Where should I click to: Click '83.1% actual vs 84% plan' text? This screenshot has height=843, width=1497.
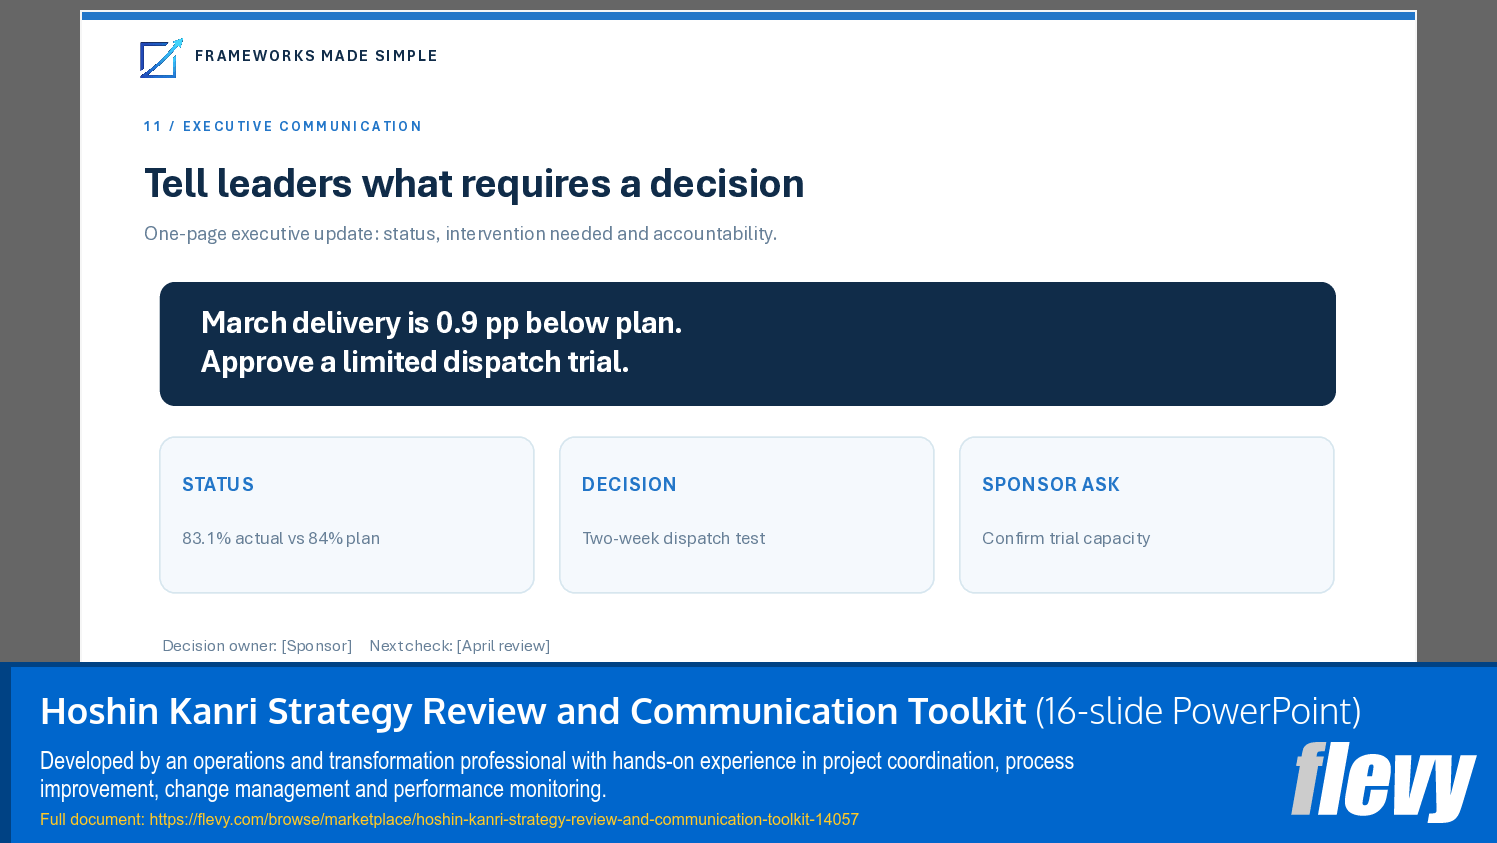281,539
